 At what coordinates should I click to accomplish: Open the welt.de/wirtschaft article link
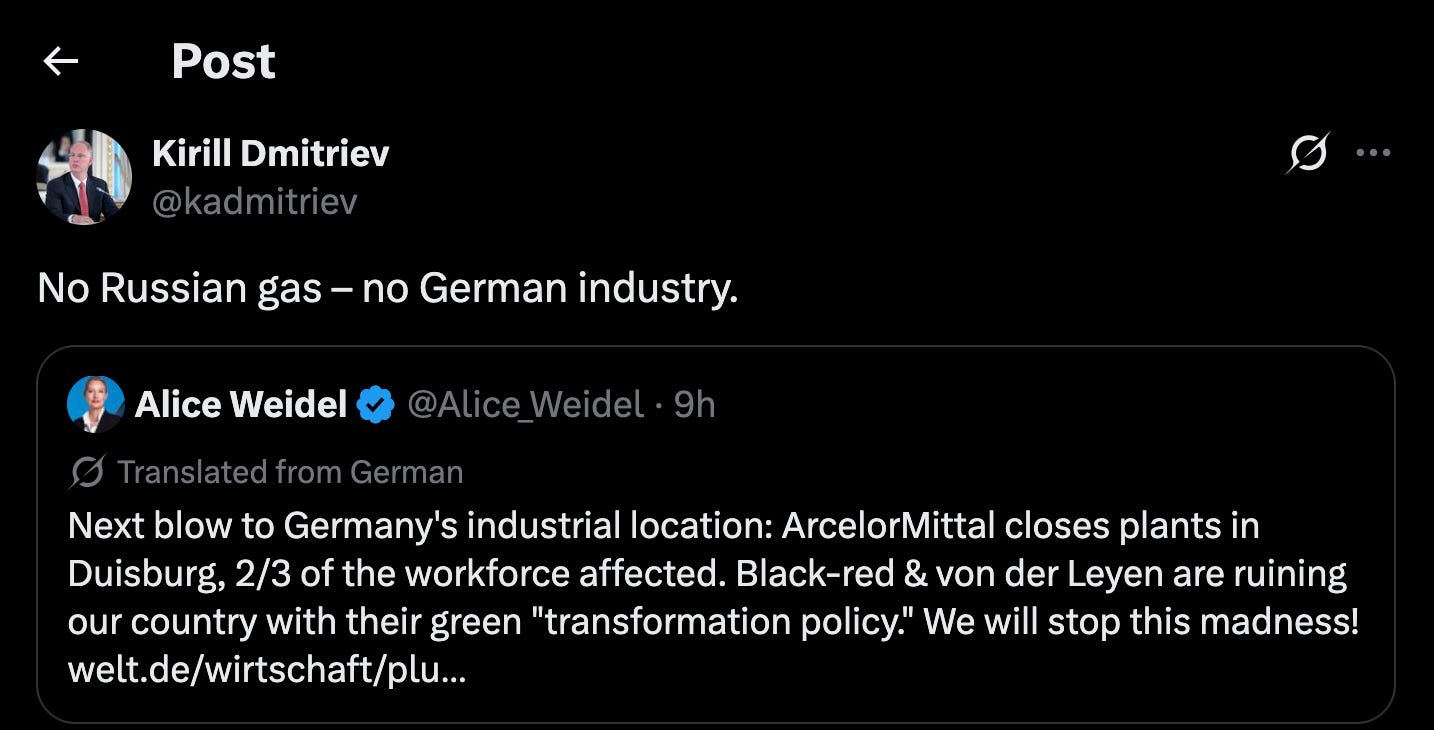(x=267, y=670)
